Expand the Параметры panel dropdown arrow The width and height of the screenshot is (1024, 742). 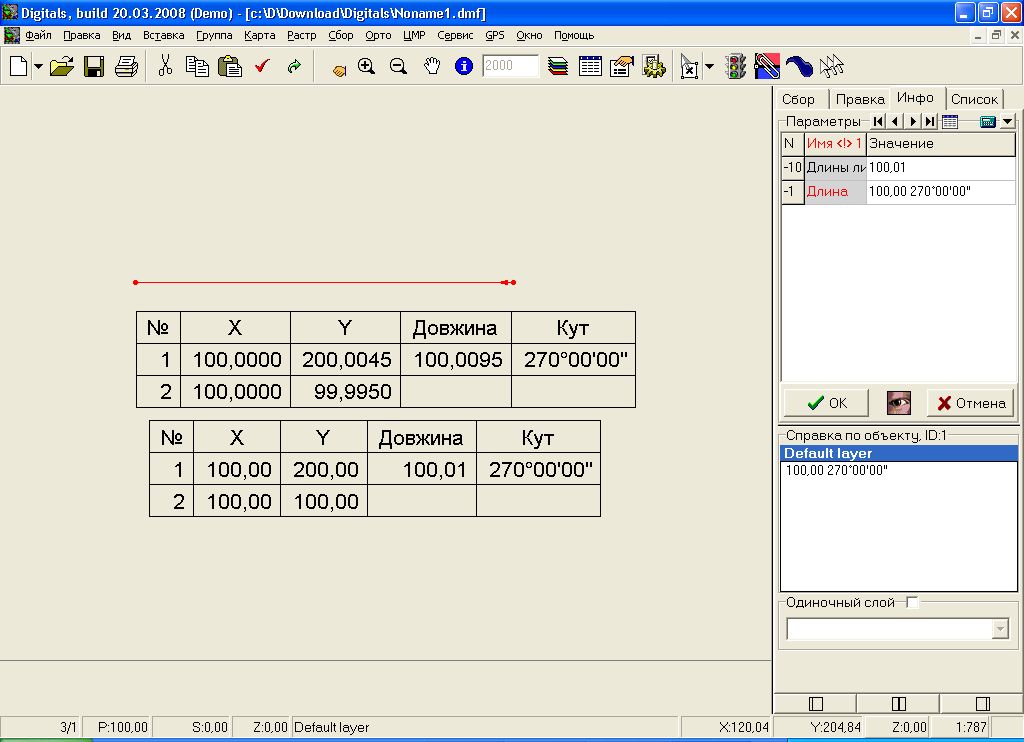[1008, 121]
